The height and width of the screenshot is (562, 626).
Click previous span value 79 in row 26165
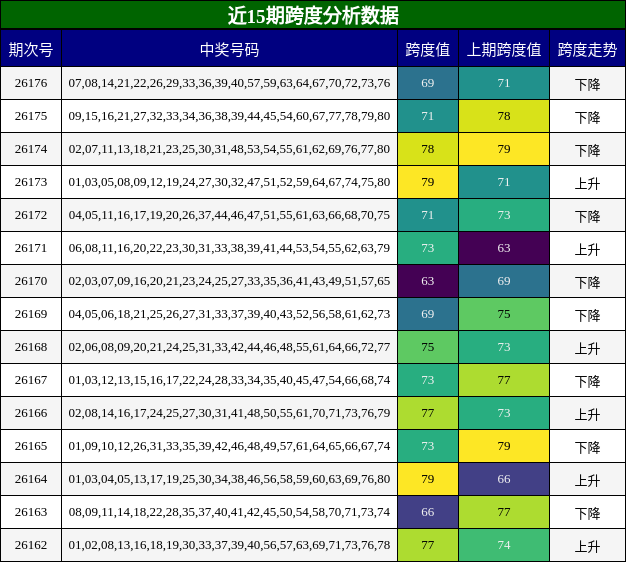tap(504, 446)
